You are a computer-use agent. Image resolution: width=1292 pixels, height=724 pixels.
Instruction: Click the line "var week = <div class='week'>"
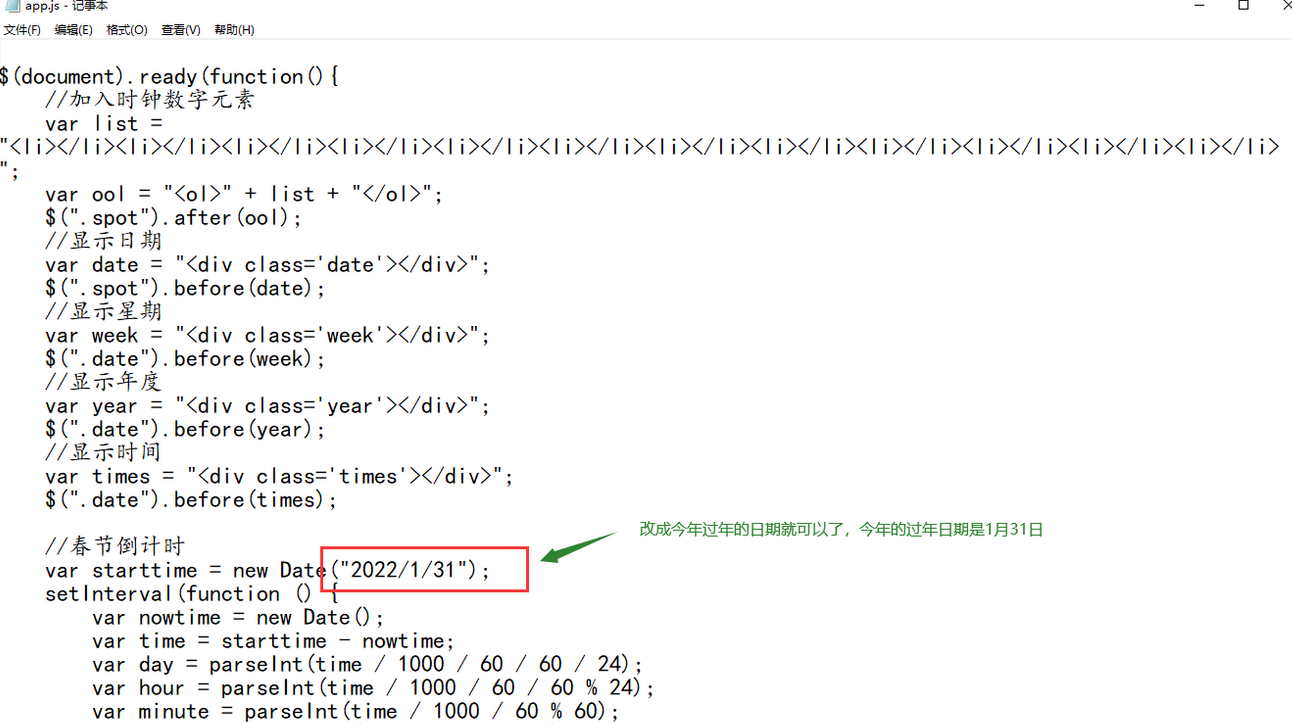pyautogui.click(x=268, y=336)
